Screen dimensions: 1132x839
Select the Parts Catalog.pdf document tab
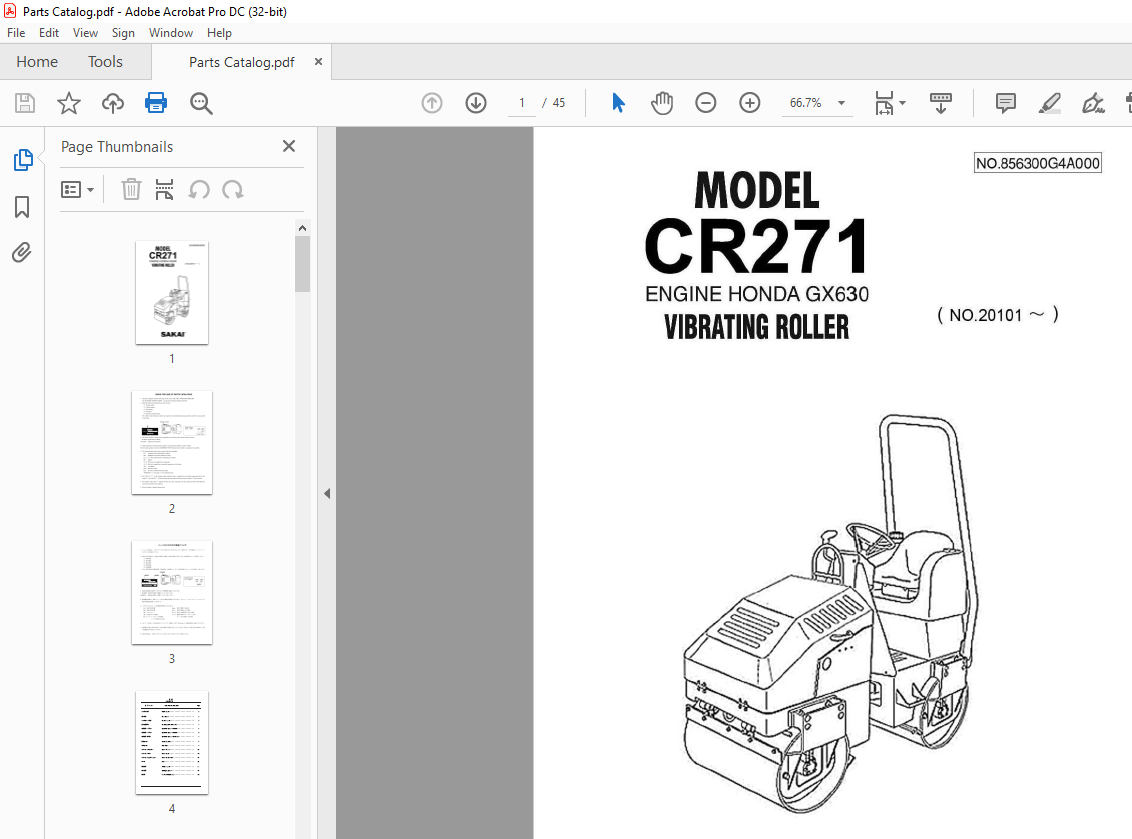tap(242, 62)
